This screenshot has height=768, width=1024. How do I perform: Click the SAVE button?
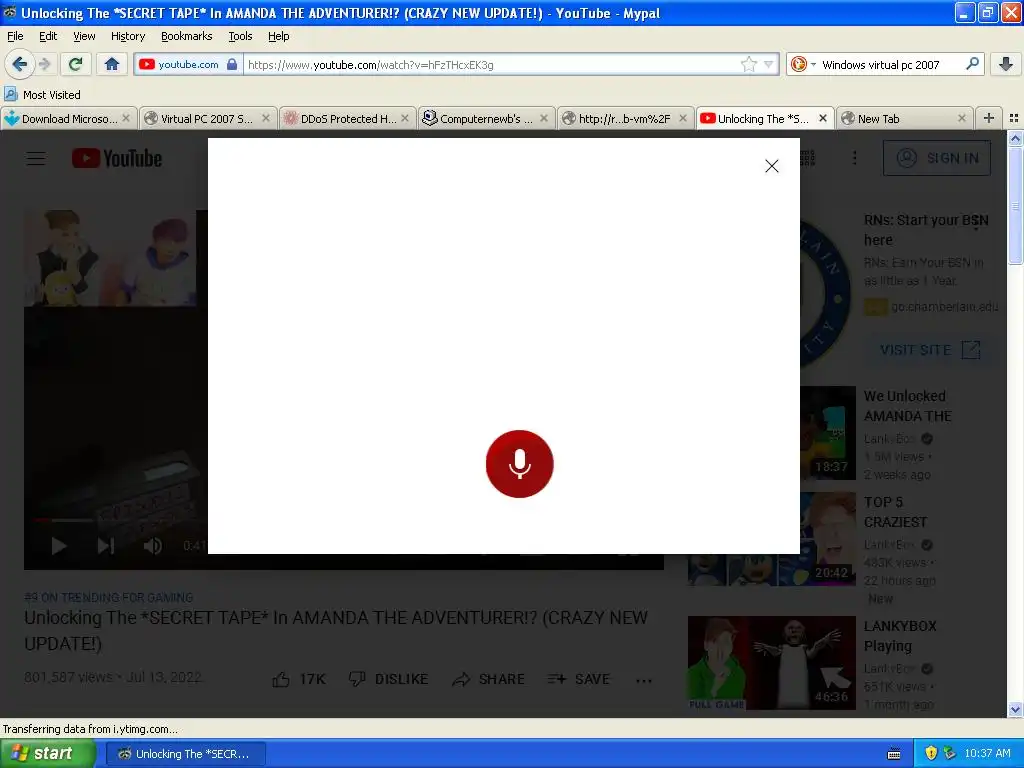pos(579,679)
